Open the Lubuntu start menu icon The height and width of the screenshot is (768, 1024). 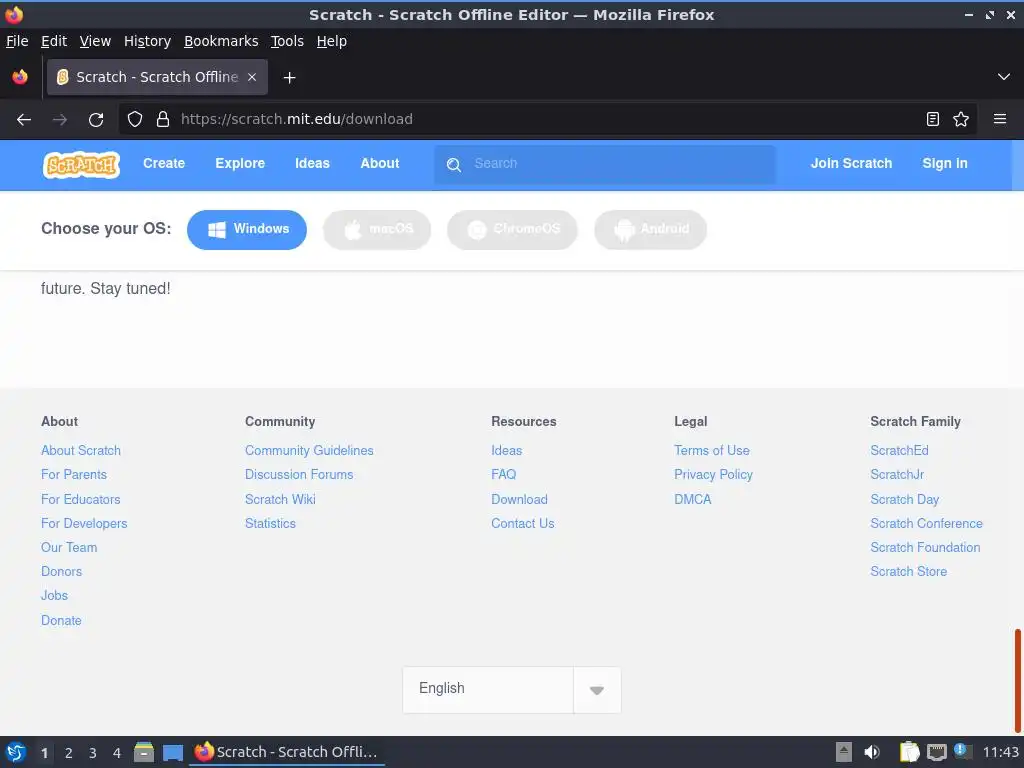pos(16,752)
